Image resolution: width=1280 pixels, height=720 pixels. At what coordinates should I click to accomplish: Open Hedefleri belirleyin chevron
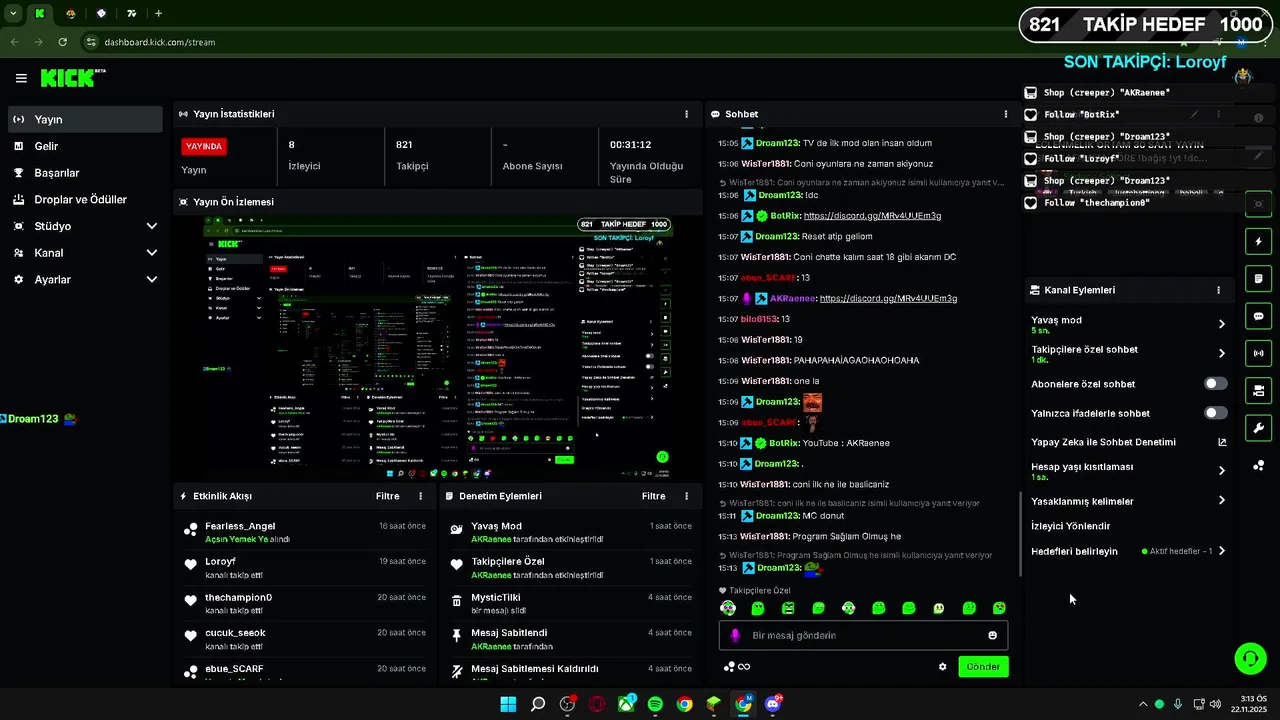pyautogui.click(x=1221, y=551)
